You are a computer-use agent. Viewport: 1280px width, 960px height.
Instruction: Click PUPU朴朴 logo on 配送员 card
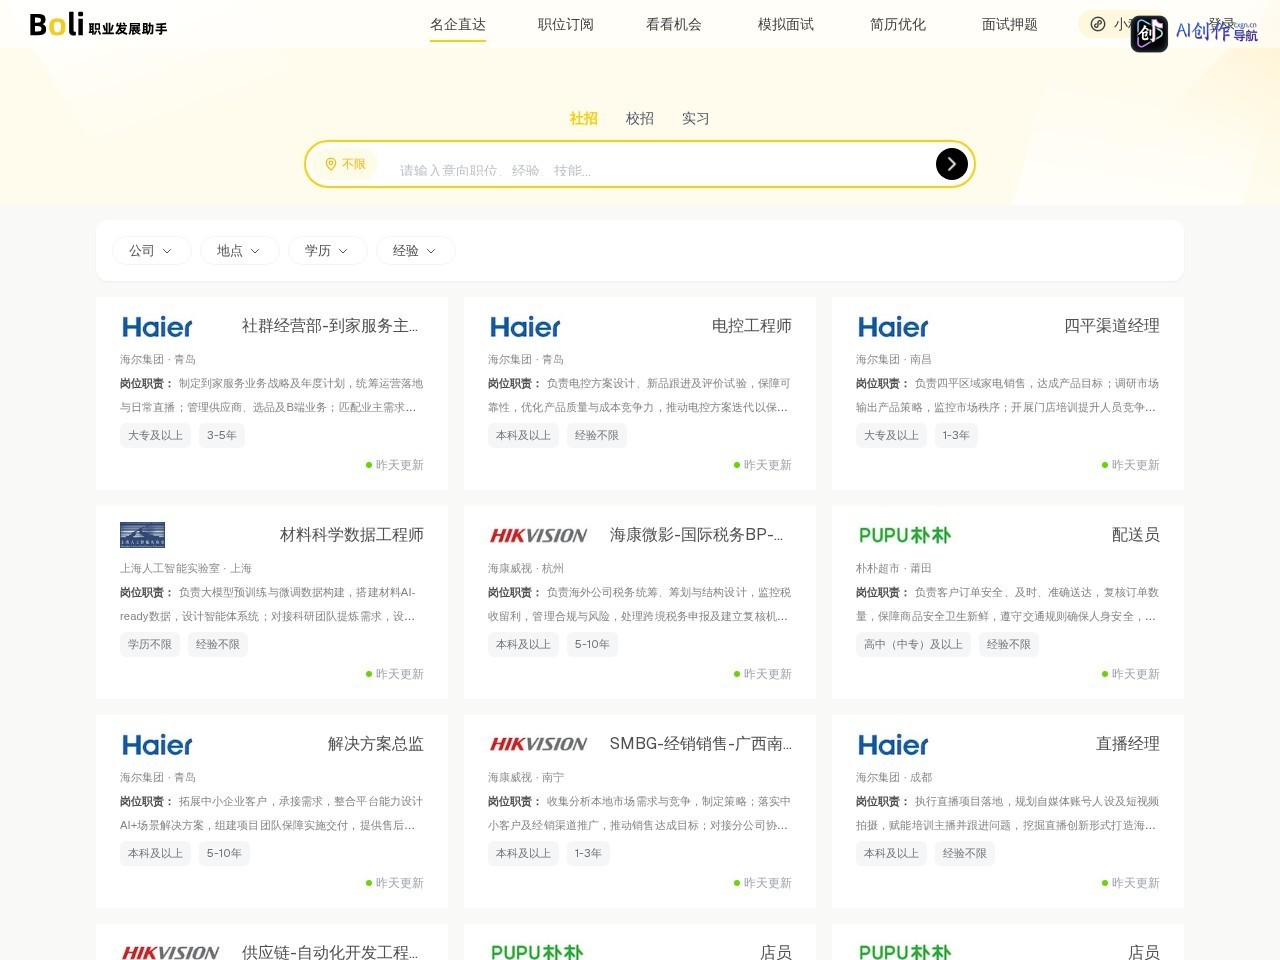coord(904,536)
